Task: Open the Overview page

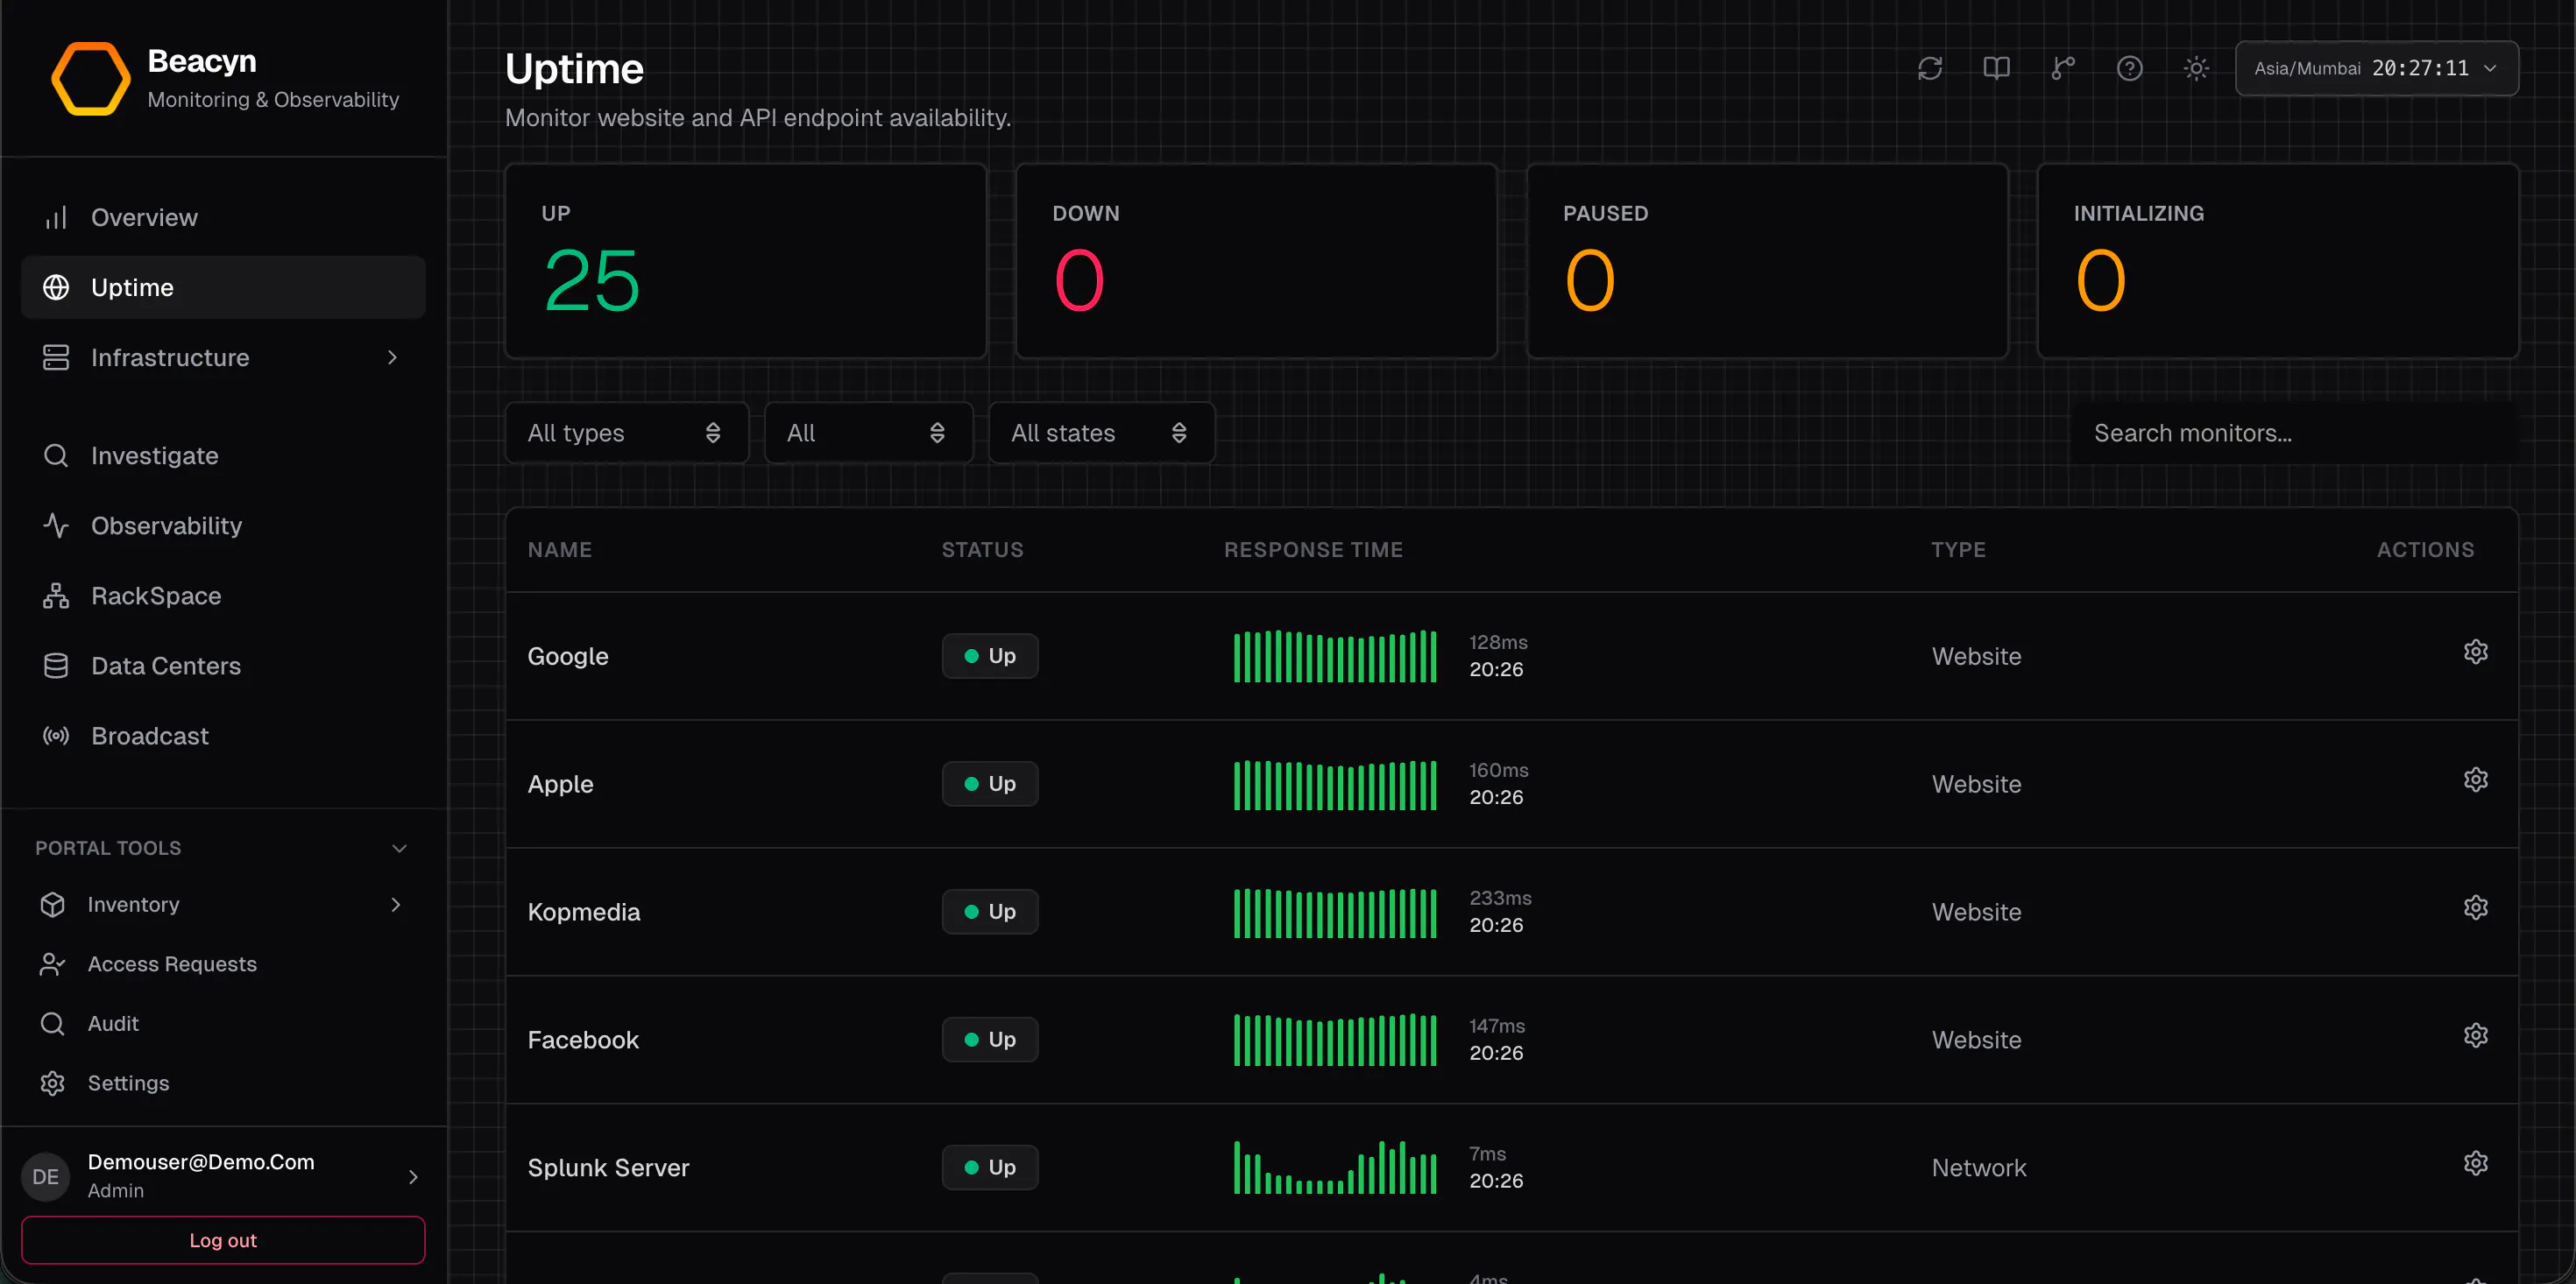Action: (x=223, y=217)
